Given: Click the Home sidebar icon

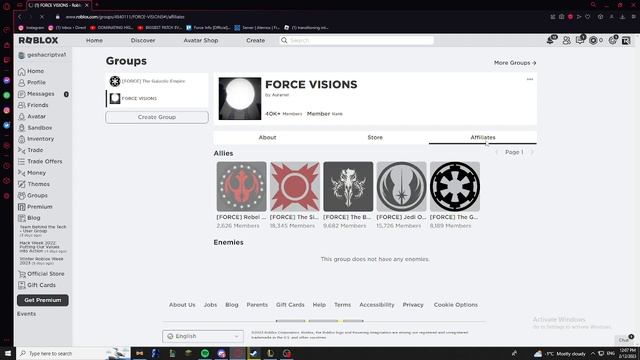Looking at the screenshot, I should (x=22, y=71).
